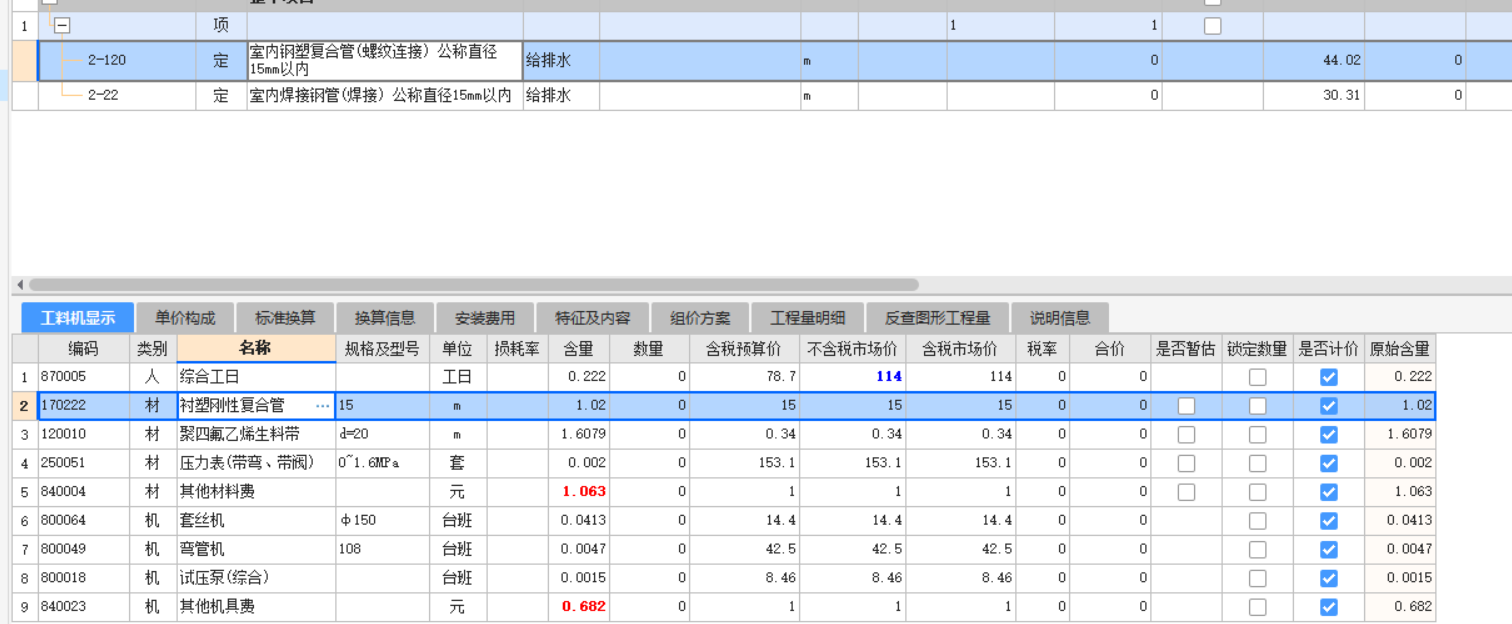This screenshot has width=1512, height=624.
Task: Uncheck 是否计价 for 其他机具费
Action: coord(1328,607)
